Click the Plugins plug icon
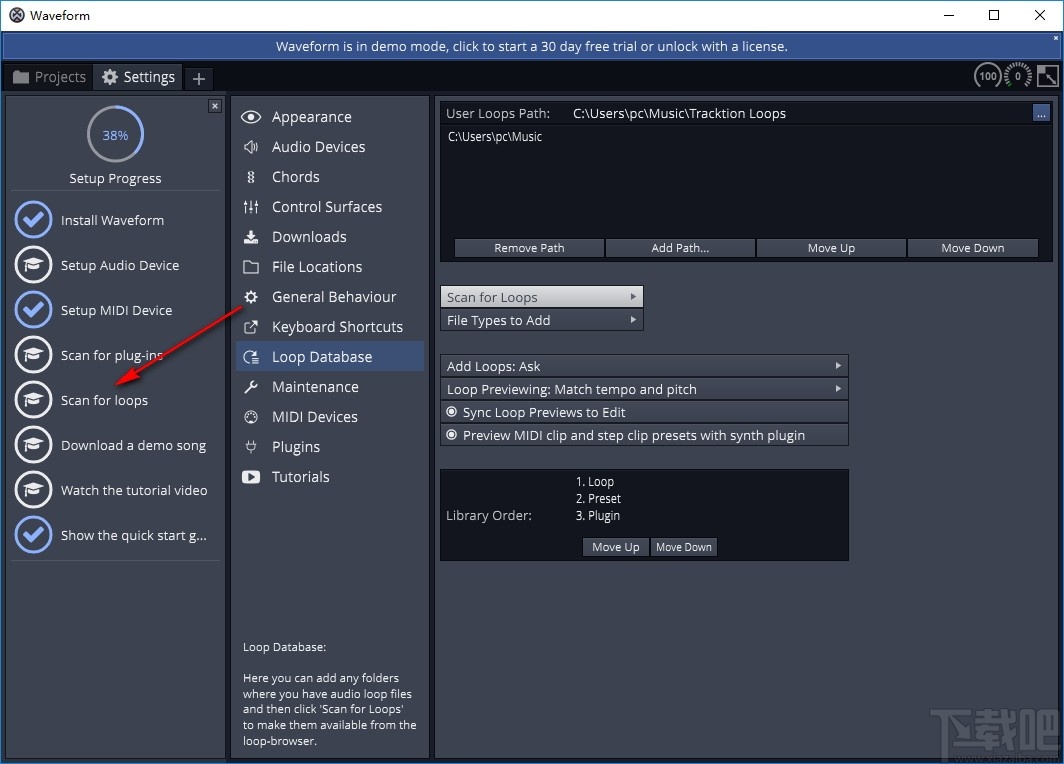Viewport: 1064px width, 764px height. (x=251, y=447)
